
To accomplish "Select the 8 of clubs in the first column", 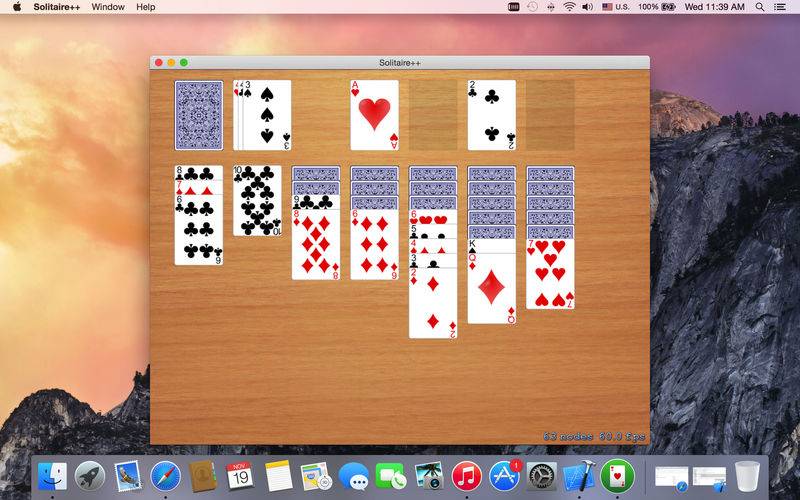I will tap(198, 173).
